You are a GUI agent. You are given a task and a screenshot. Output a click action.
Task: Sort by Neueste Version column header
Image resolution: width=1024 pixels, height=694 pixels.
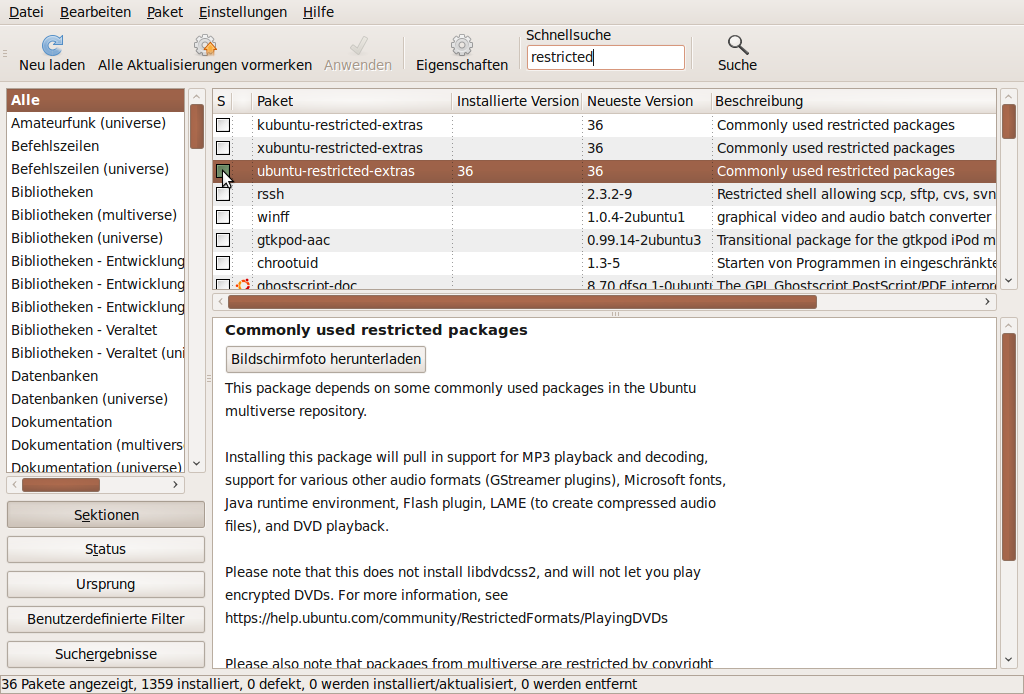[647, 101]
